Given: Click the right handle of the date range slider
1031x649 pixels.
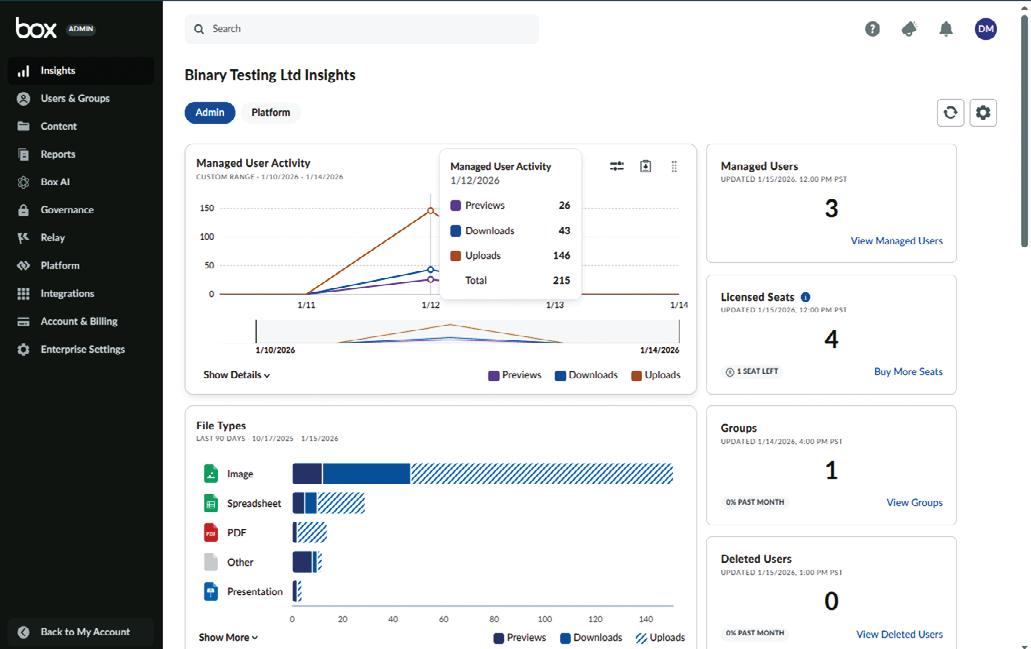Looking at the screenshot, I should [679, 331].
